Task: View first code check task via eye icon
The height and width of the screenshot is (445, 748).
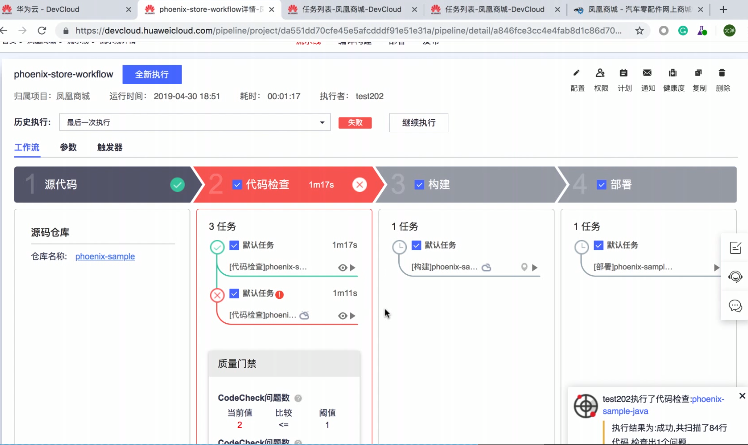Action: (x=342, y=268)
